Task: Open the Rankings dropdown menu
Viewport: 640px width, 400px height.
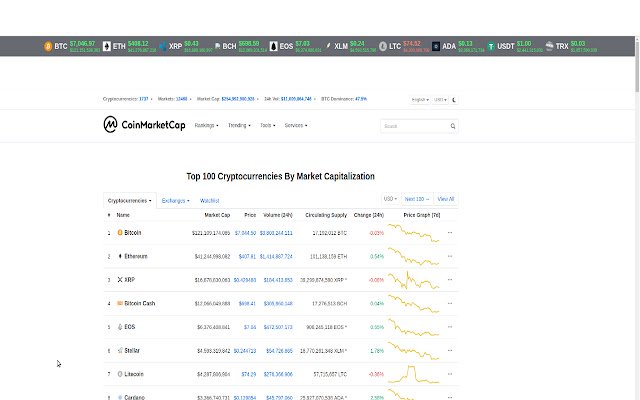Action: click(207, 125)
